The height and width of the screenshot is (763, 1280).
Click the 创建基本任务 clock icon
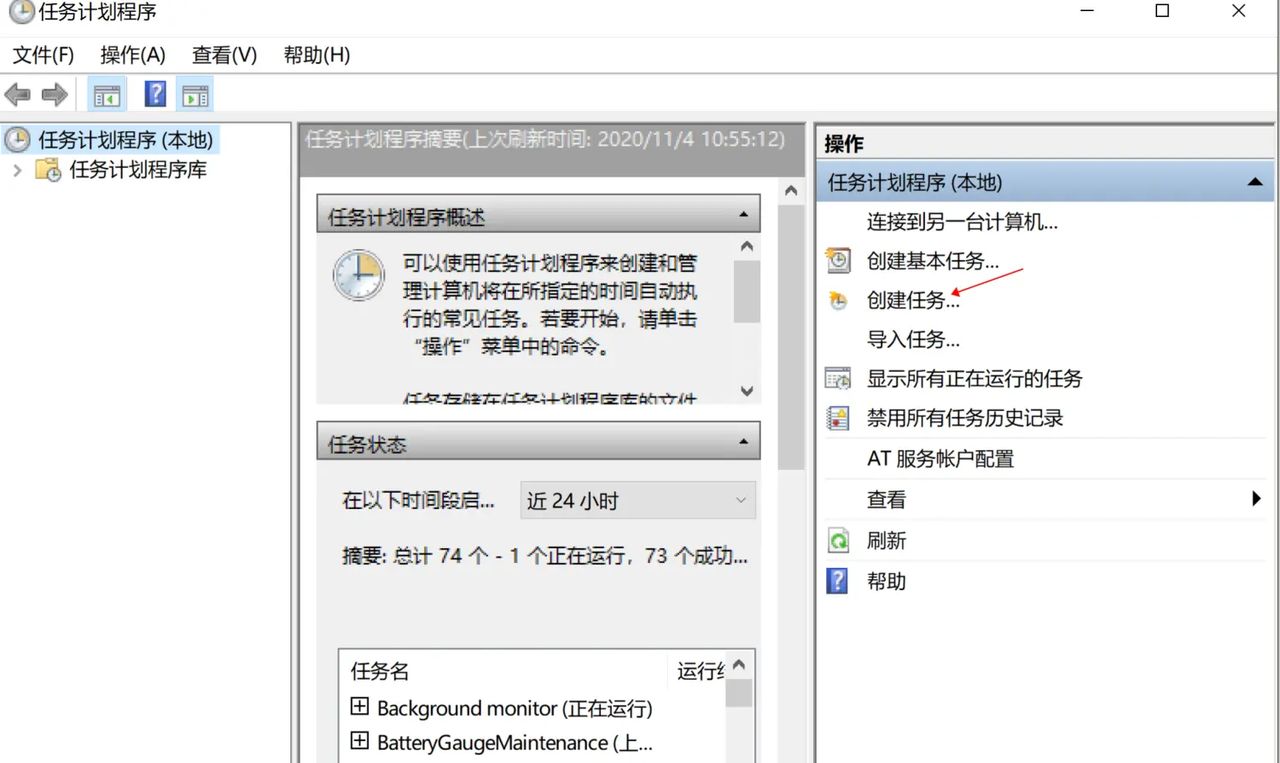pyautogui.click(x=838, y=260)
